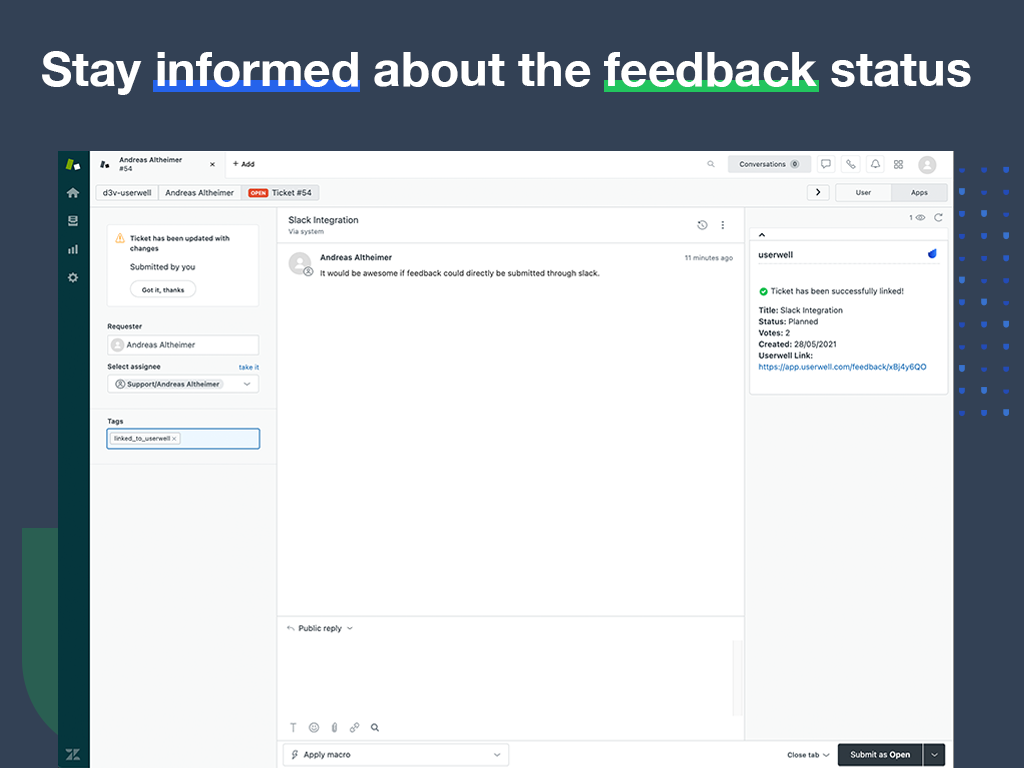
Task: Open Reporting bar chart icon in sidebar
Action: point(73,249)
